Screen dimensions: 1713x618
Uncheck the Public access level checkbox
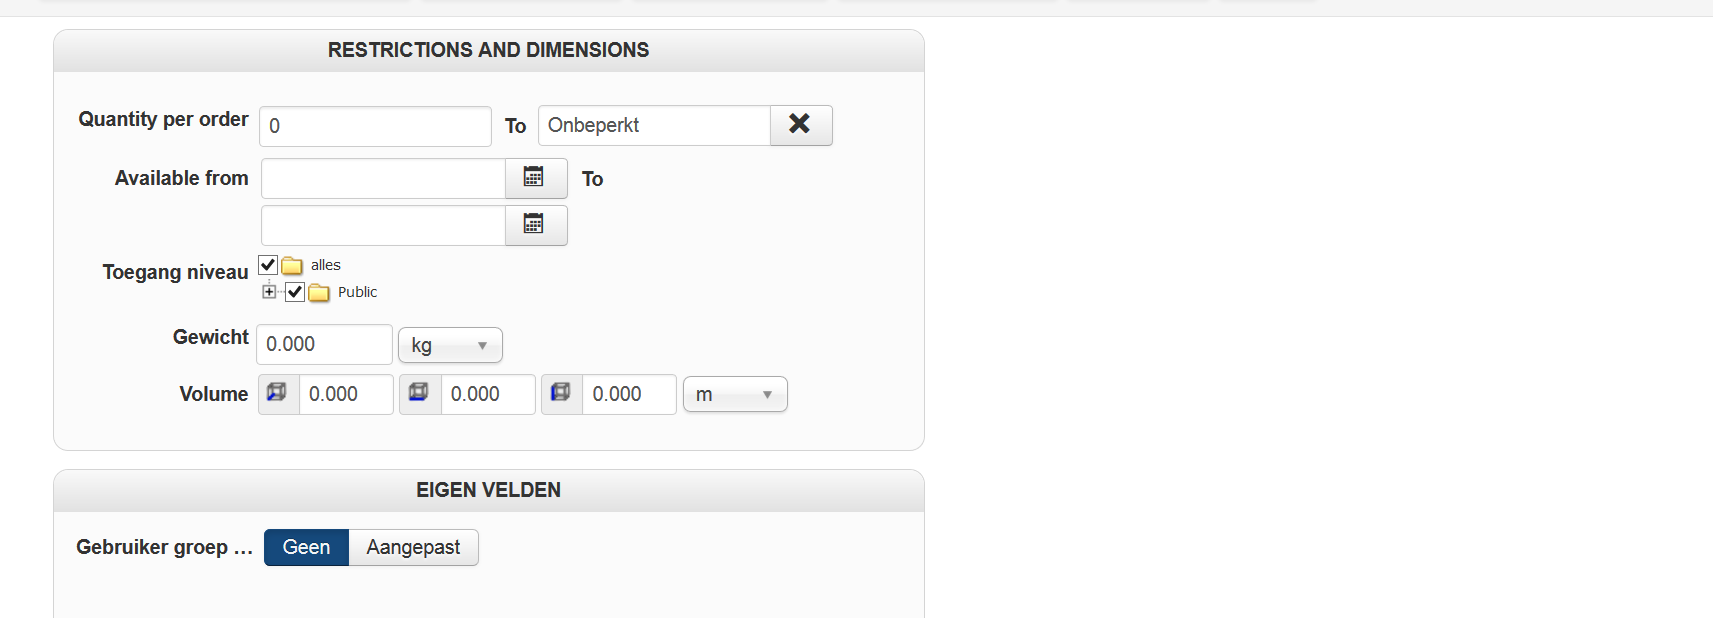point(295,292)
